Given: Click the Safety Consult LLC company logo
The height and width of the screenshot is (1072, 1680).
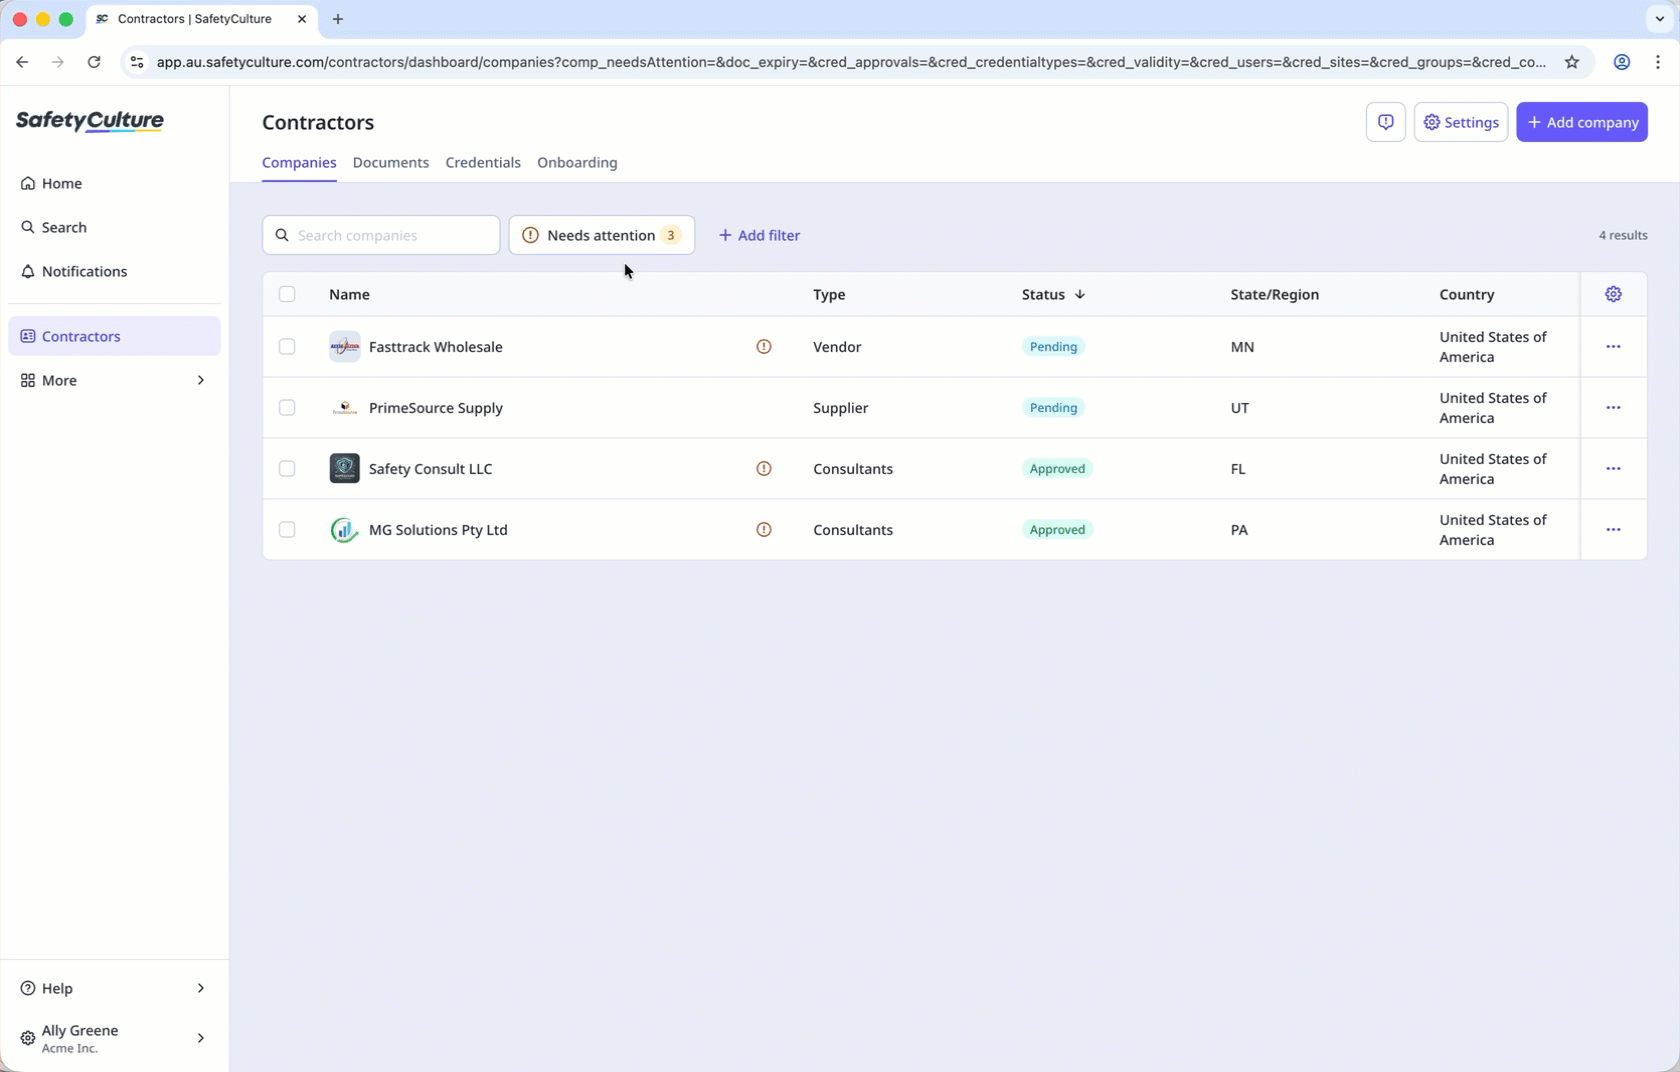Looking at the screenshot, I should click(344, 469).
